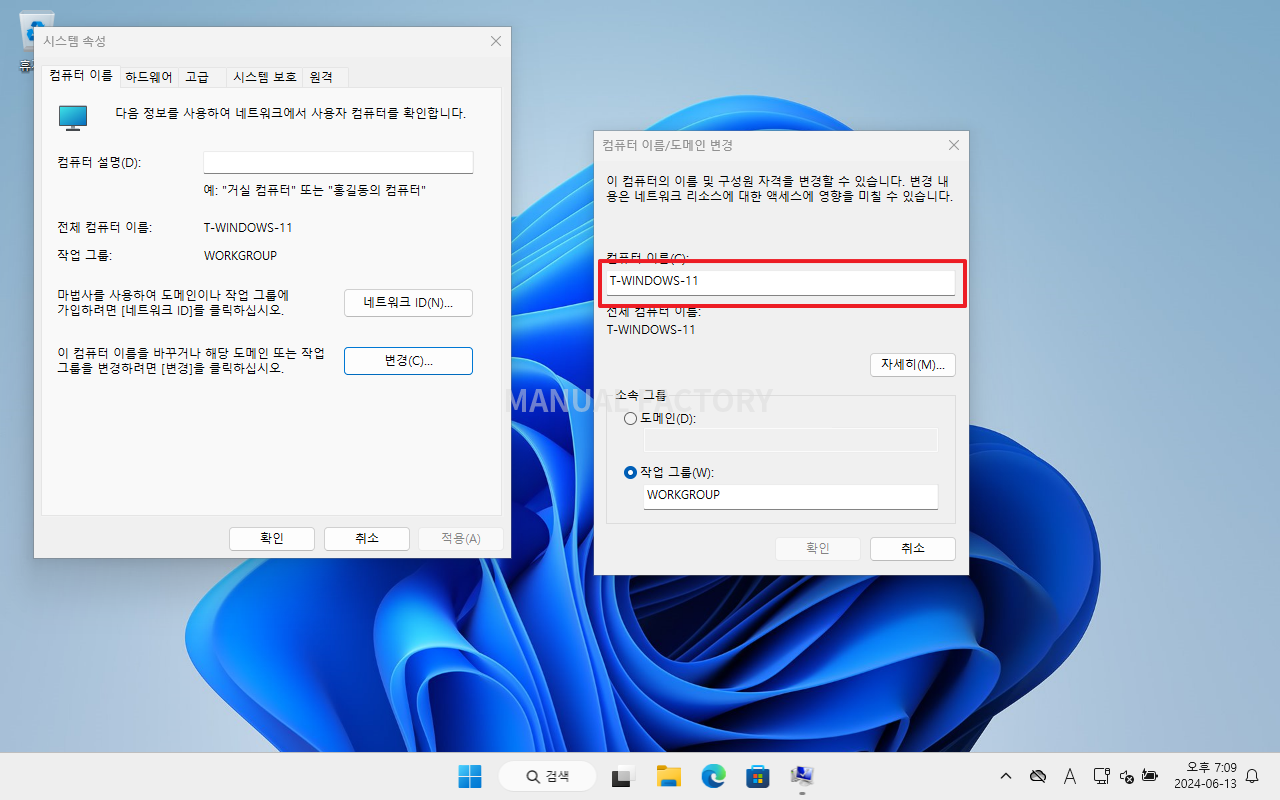Click the OneDrive cloud tray icon
Viewport: 1280px width, 800px height.
pos(1038,776)
